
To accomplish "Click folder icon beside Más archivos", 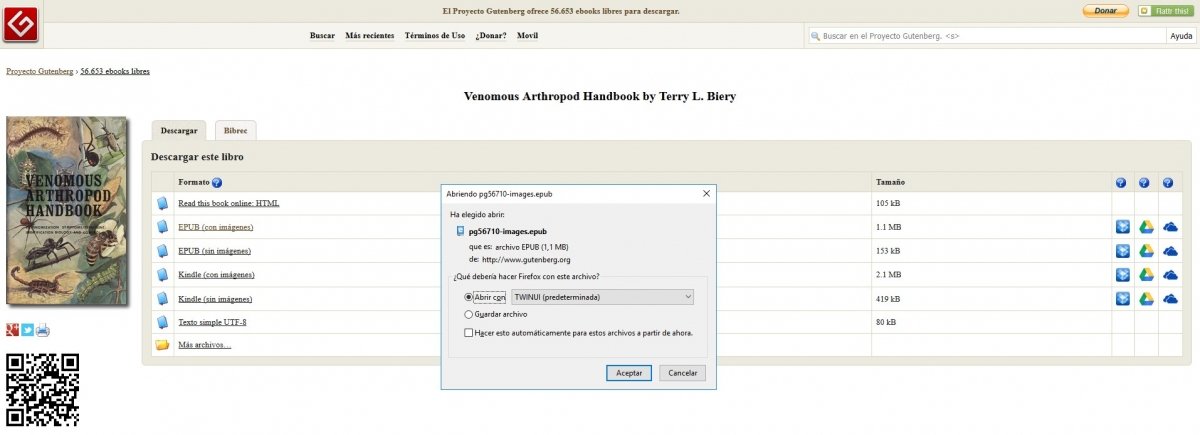I will click(162, 345).
